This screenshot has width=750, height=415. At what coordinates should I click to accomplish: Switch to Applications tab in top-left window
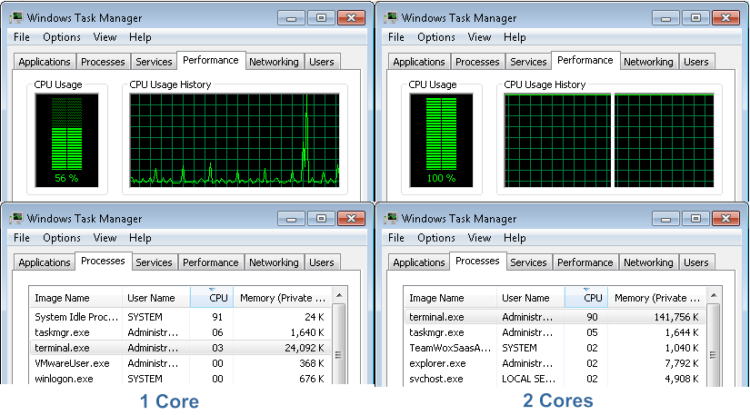44,62
